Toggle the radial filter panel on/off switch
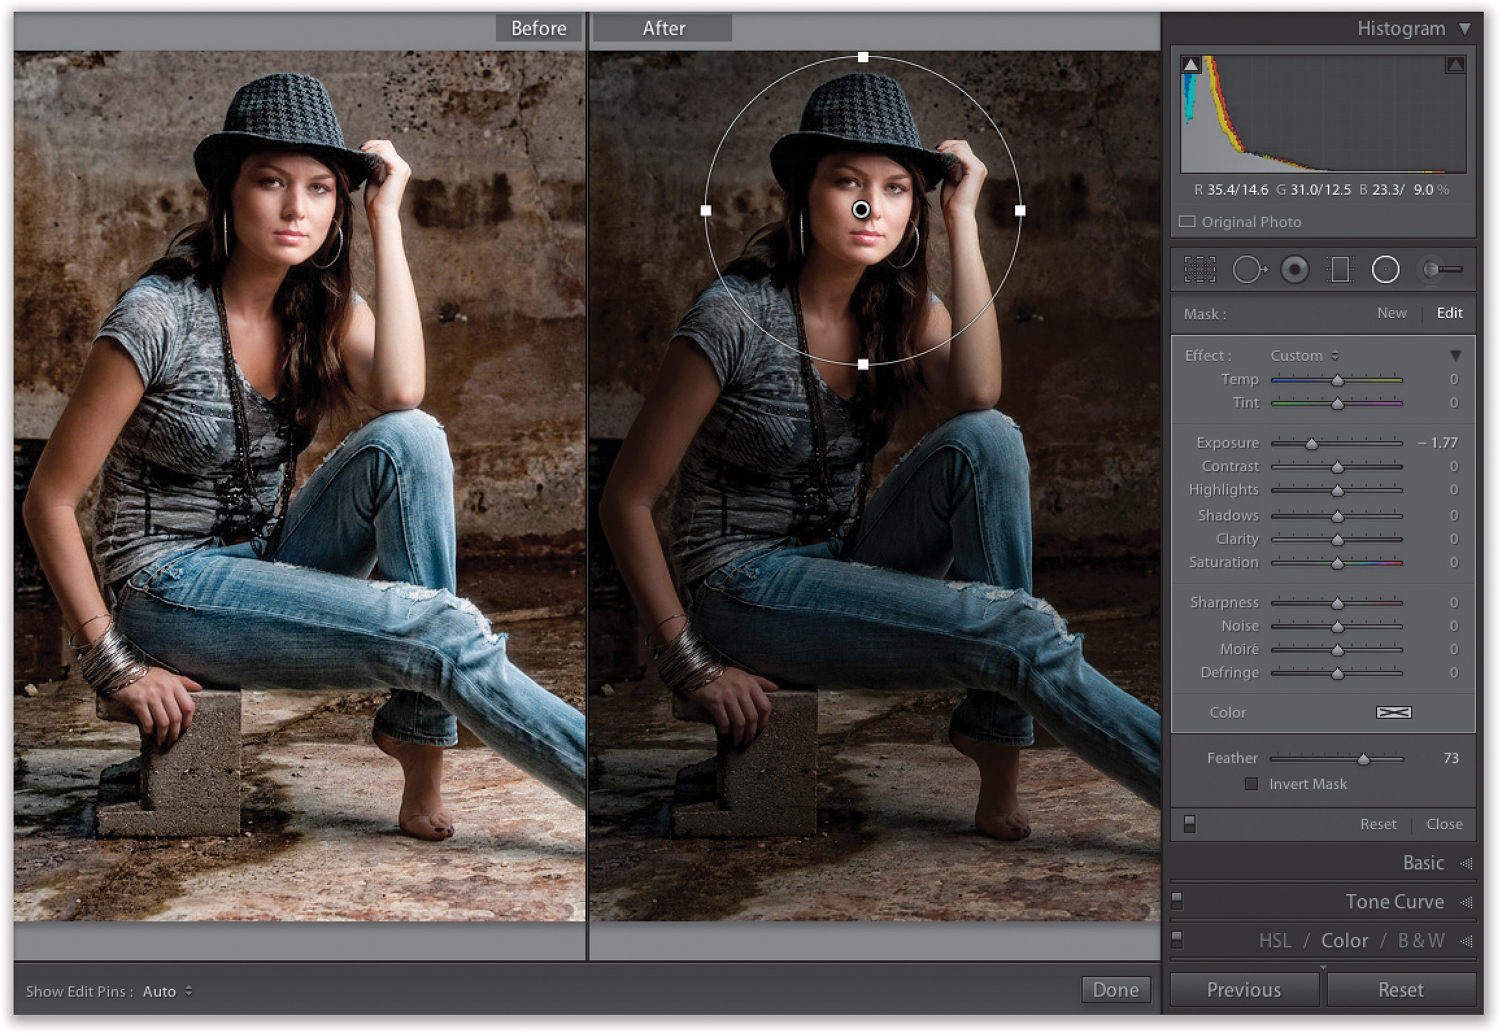Viewport: 1500px width, 1033px height. click(x=1189, y=824)
